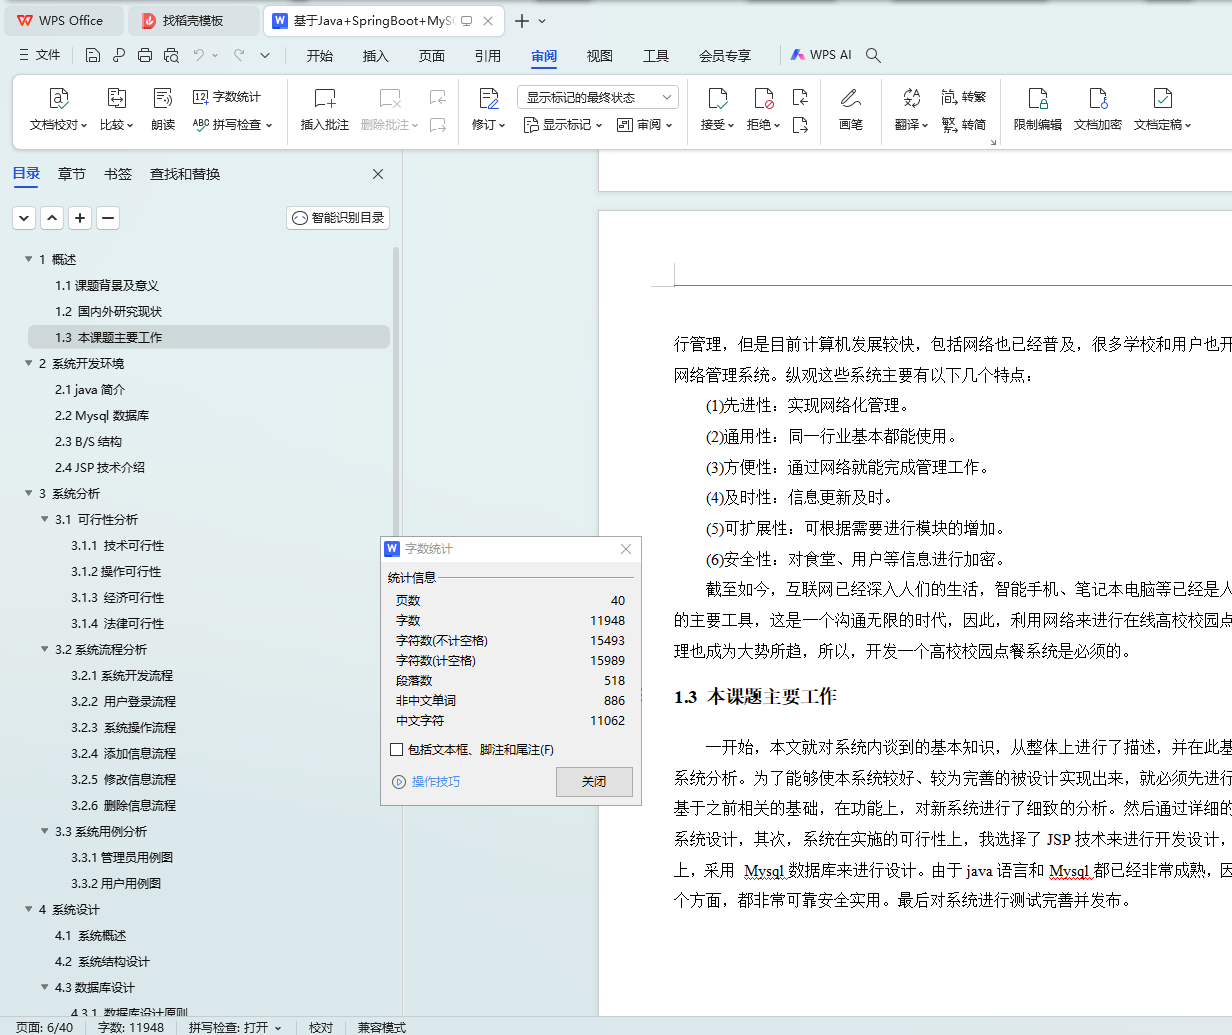Viewport: 1232px width, 1035px height.
Task: Enable 包括文本框、脚注和尾注 checkbox
Action: [x=396, y=749]
